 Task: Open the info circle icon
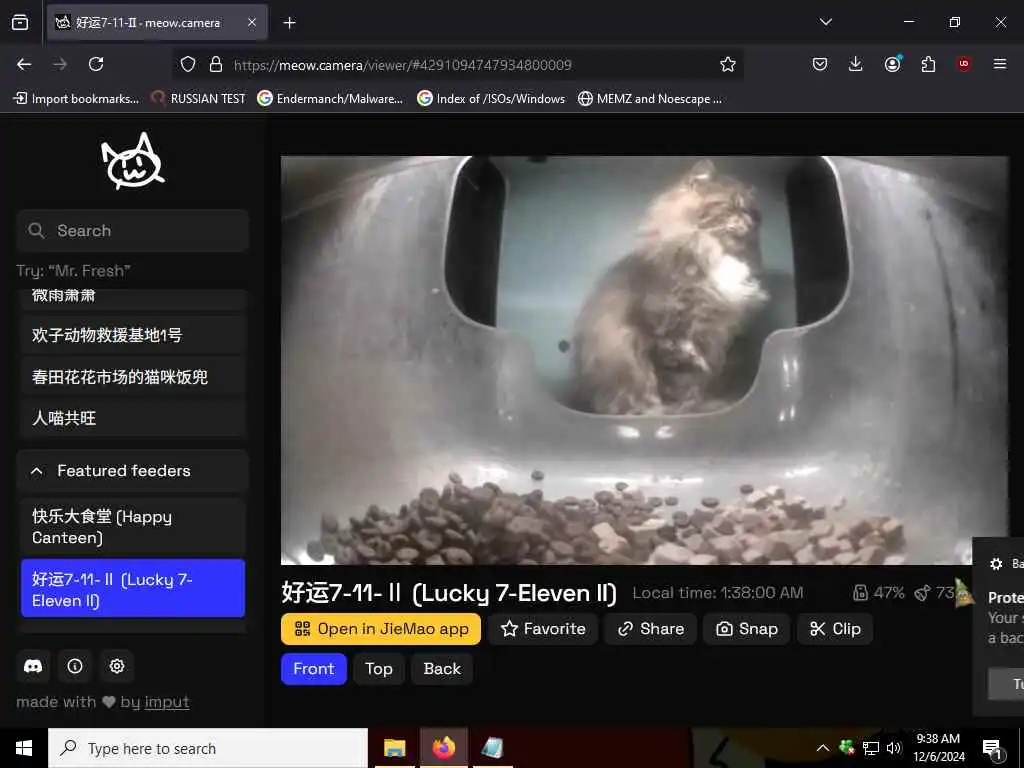click(75, 666)
